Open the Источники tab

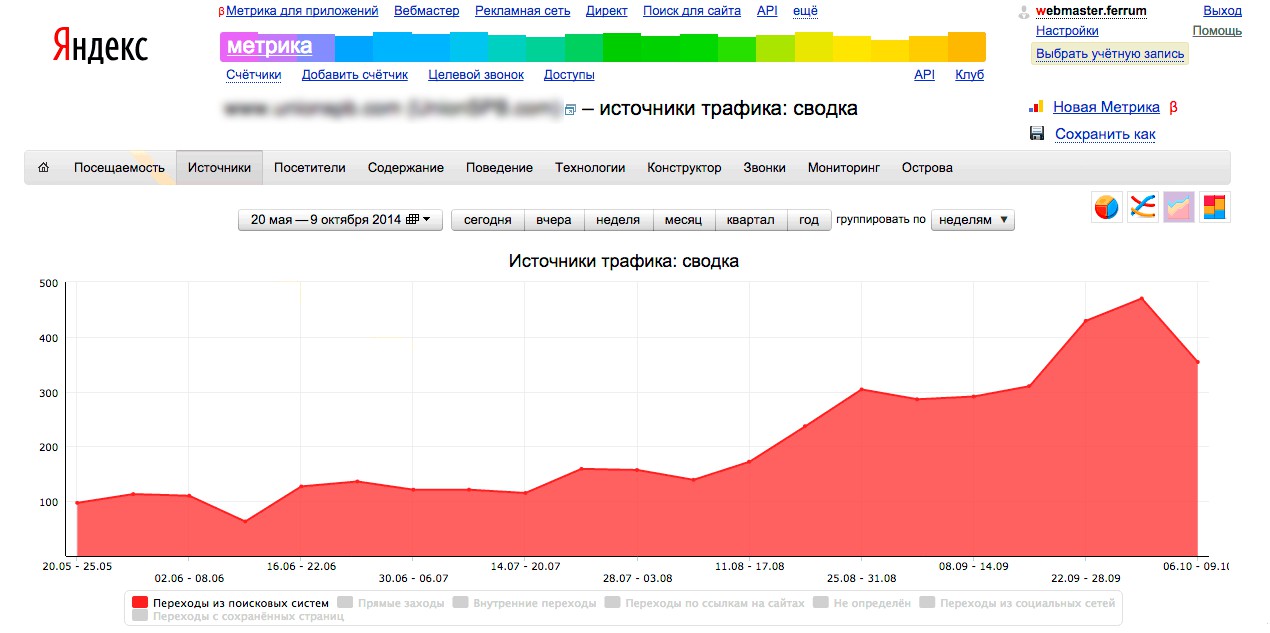tap(220, 168)
